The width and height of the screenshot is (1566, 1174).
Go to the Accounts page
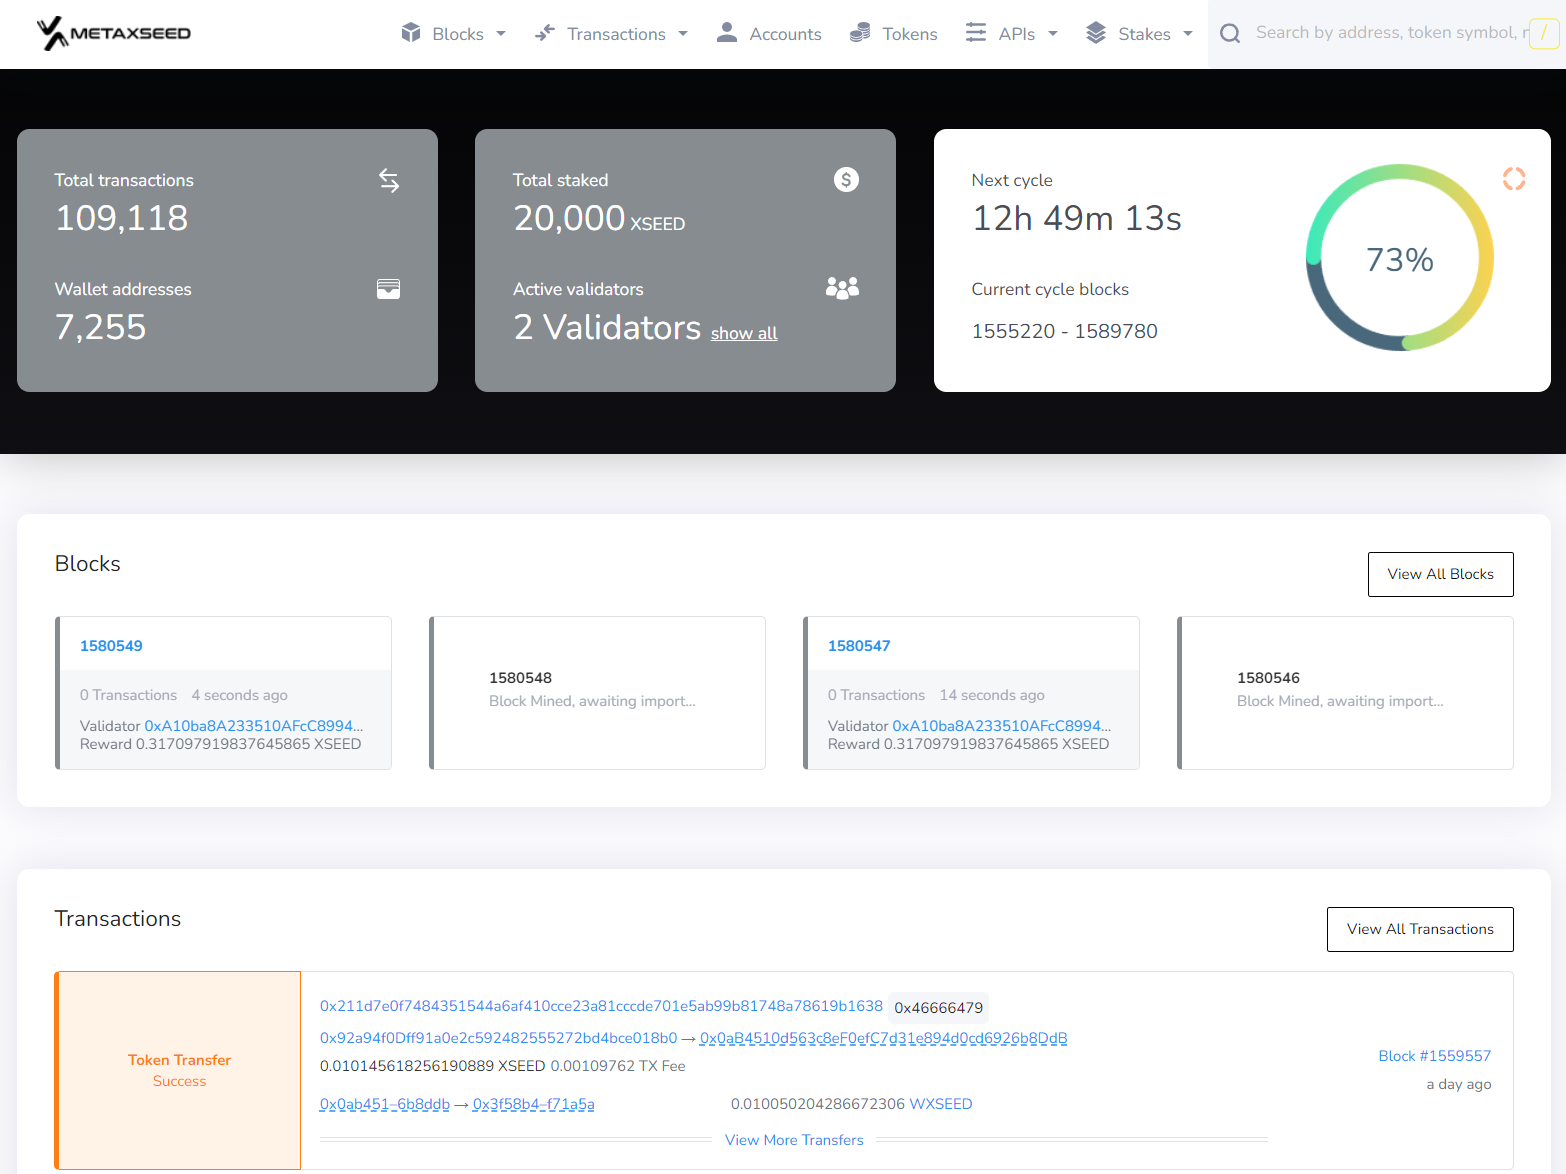(785, 34)
